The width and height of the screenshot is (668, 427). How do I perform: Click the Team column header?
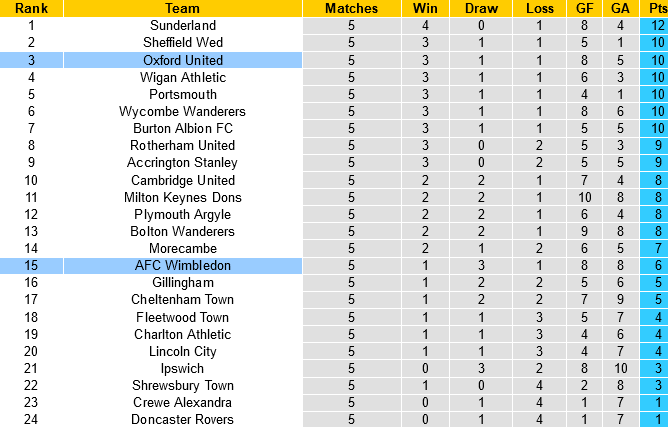(182, 8)
